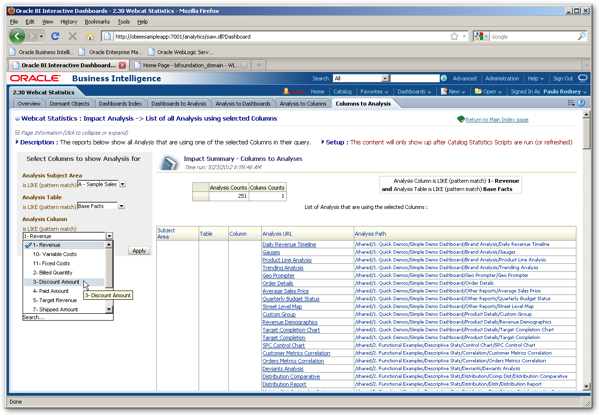Click the browser Home icon

pos(90,36)
